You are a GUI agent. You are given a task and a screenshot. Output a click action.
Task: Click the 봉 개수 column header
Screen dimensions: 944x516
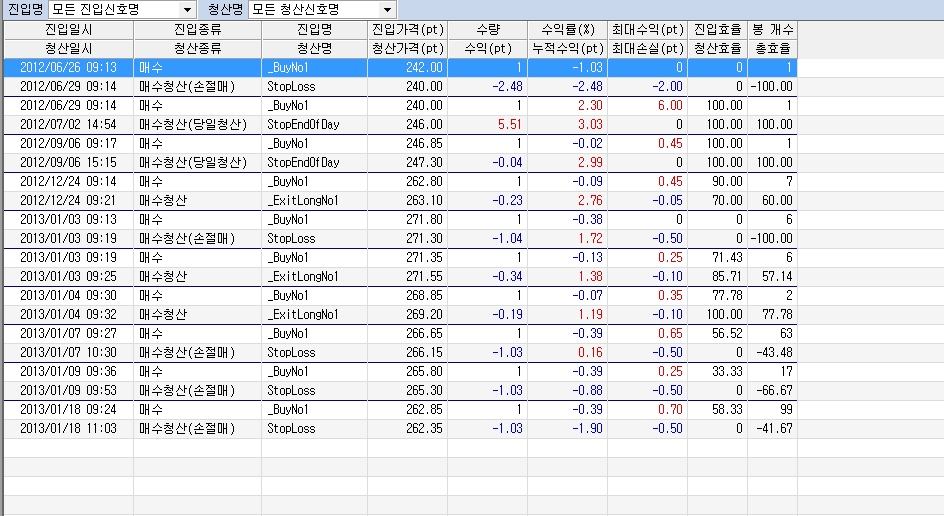771,30
